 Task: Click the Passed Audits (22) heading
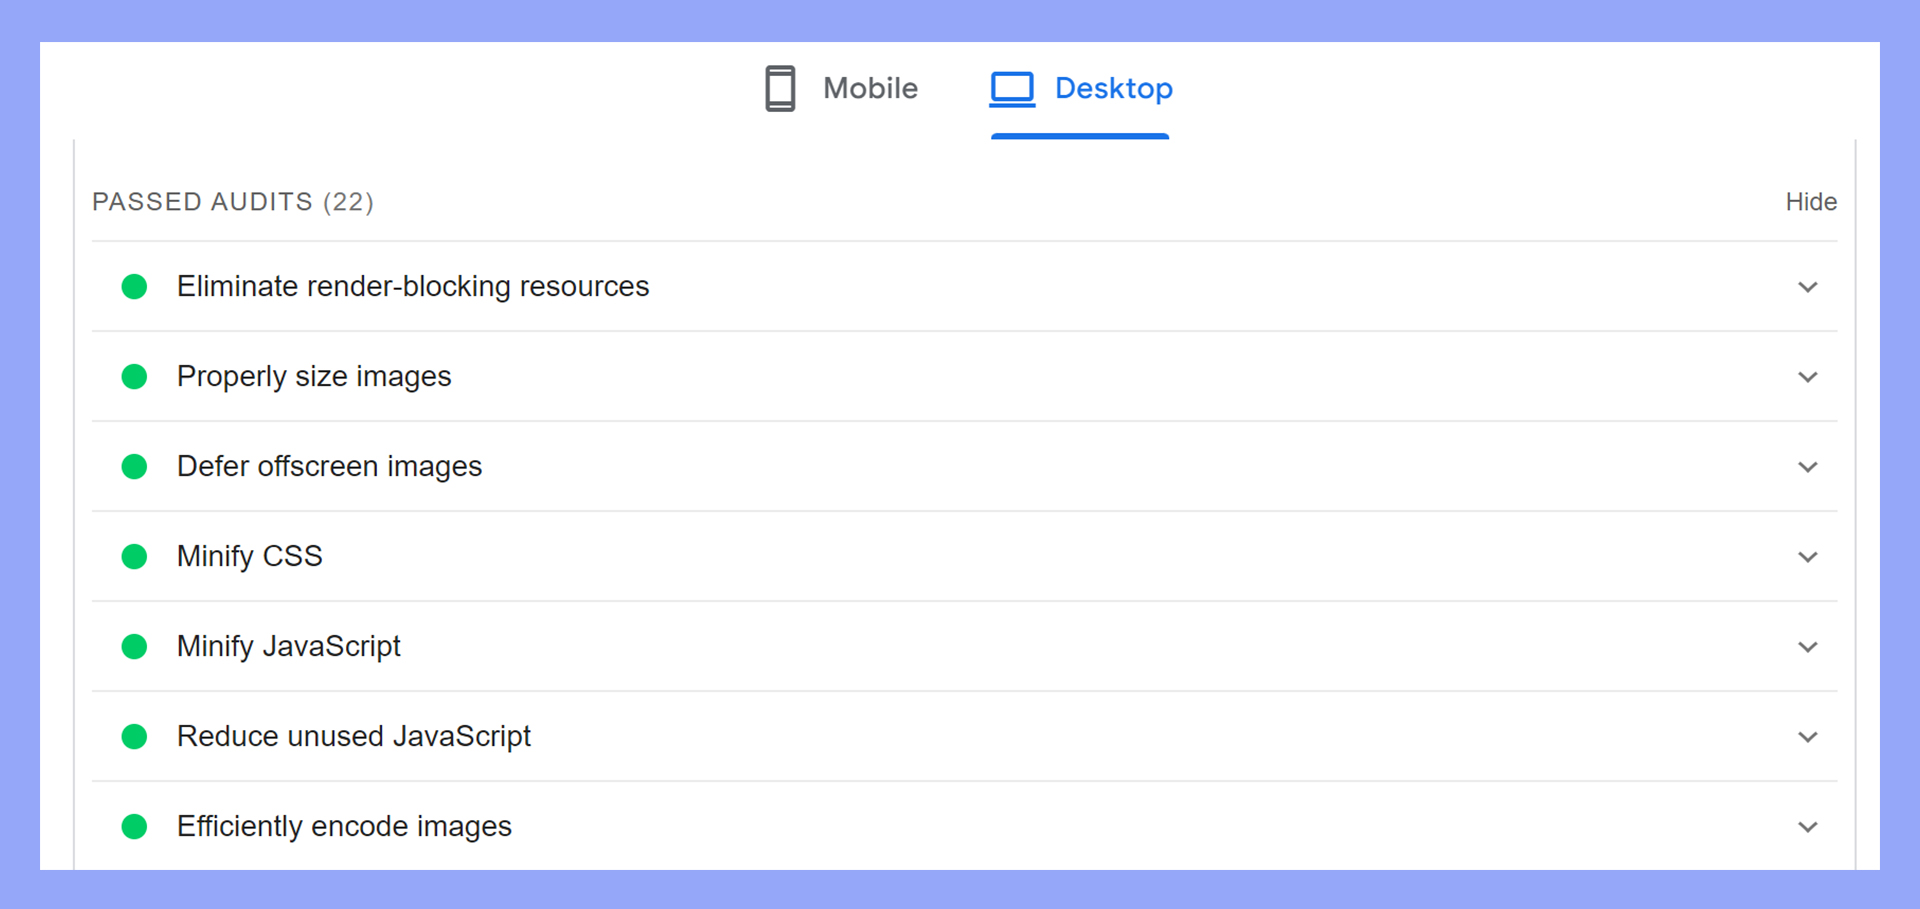pos(233,202)
